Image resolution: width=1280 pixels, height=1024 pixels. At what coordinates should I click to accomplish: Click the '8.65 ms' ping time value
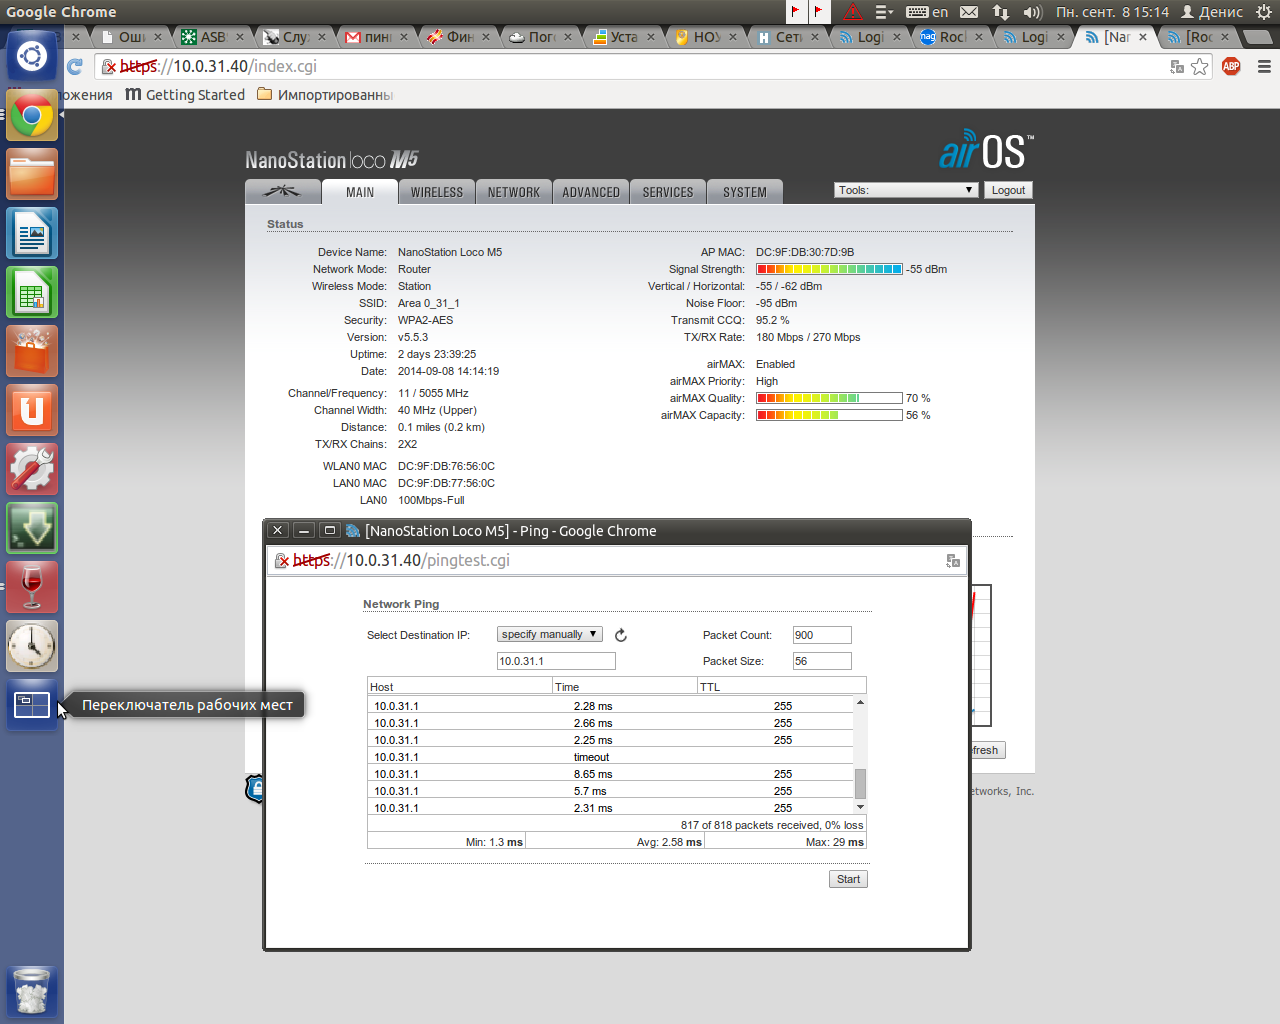pos(593,774)
